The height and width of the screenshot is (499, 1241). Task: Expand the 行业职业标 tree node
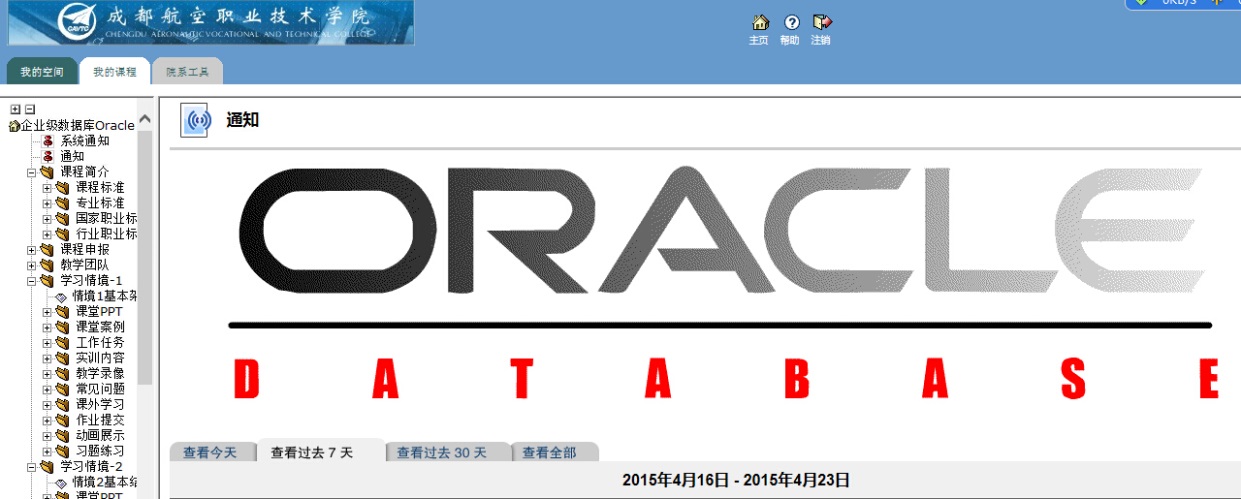tap(47, 235)
